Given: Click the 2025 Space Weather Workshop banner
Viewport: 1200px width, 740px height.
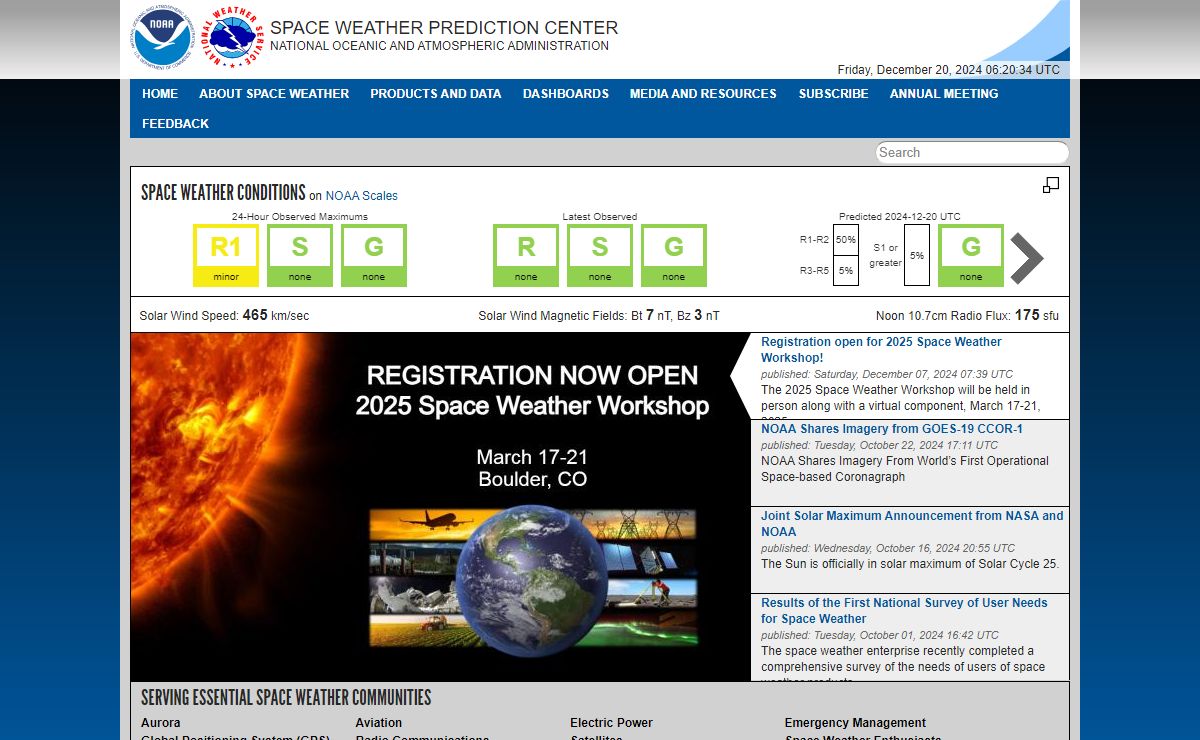Looking at the screenshot, I should 440,506.
